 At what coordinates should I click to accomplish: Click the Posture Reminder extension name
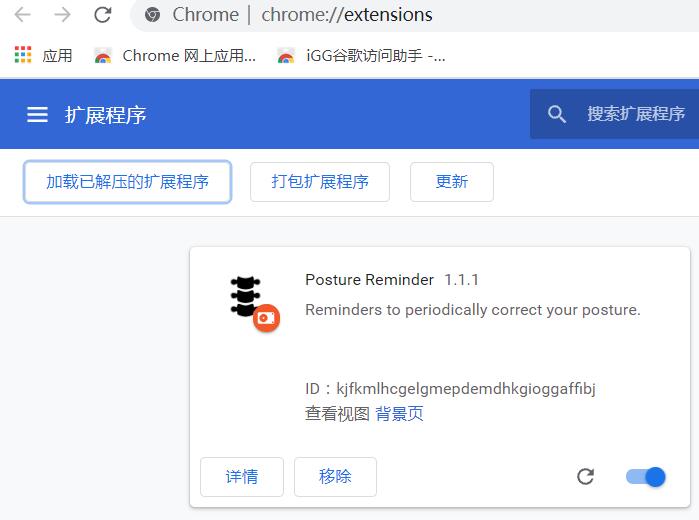(x=369, y=280)
